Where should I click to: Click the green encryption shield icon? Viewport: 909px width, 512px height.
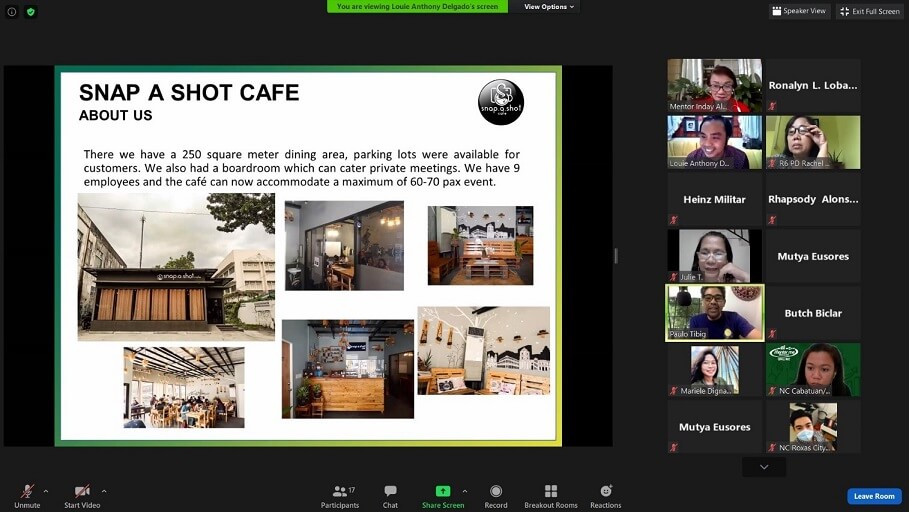pos(31,12)
